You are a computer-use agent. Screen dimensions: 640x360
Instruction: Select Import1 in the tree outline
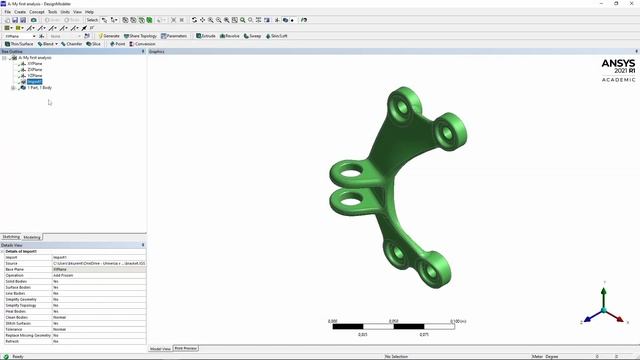coord(34,82)
